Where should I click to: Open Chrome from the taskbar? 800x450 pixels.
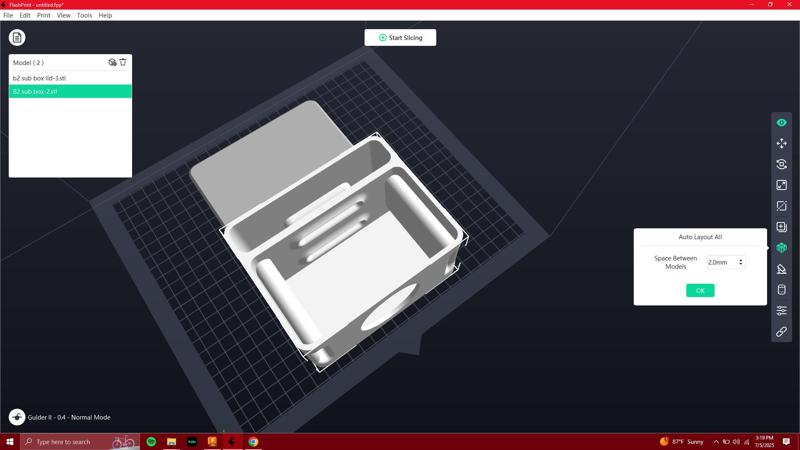click(253, 442)
